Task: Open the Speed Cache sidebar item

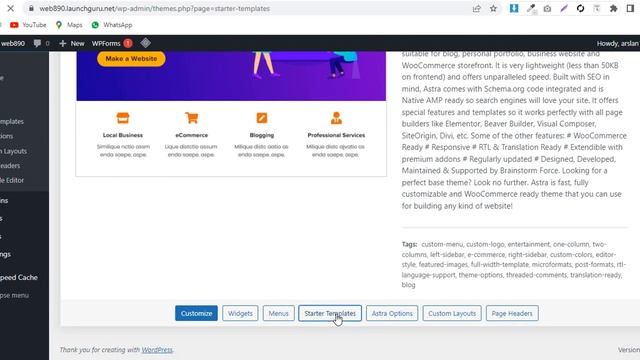Action: coord(19,278)
